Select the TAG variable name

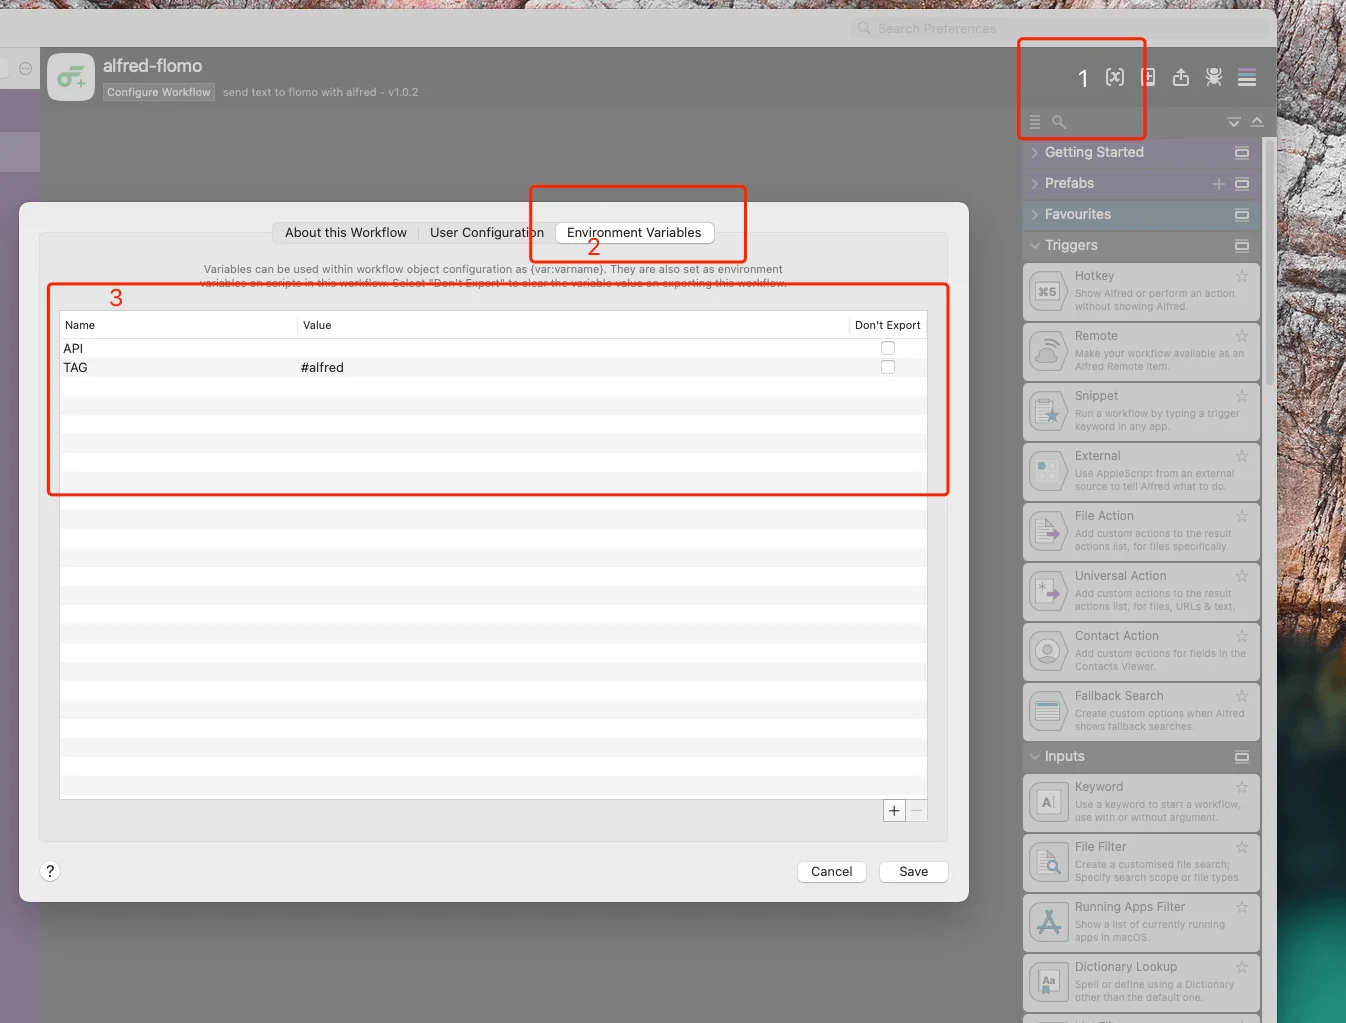point(75,368)
